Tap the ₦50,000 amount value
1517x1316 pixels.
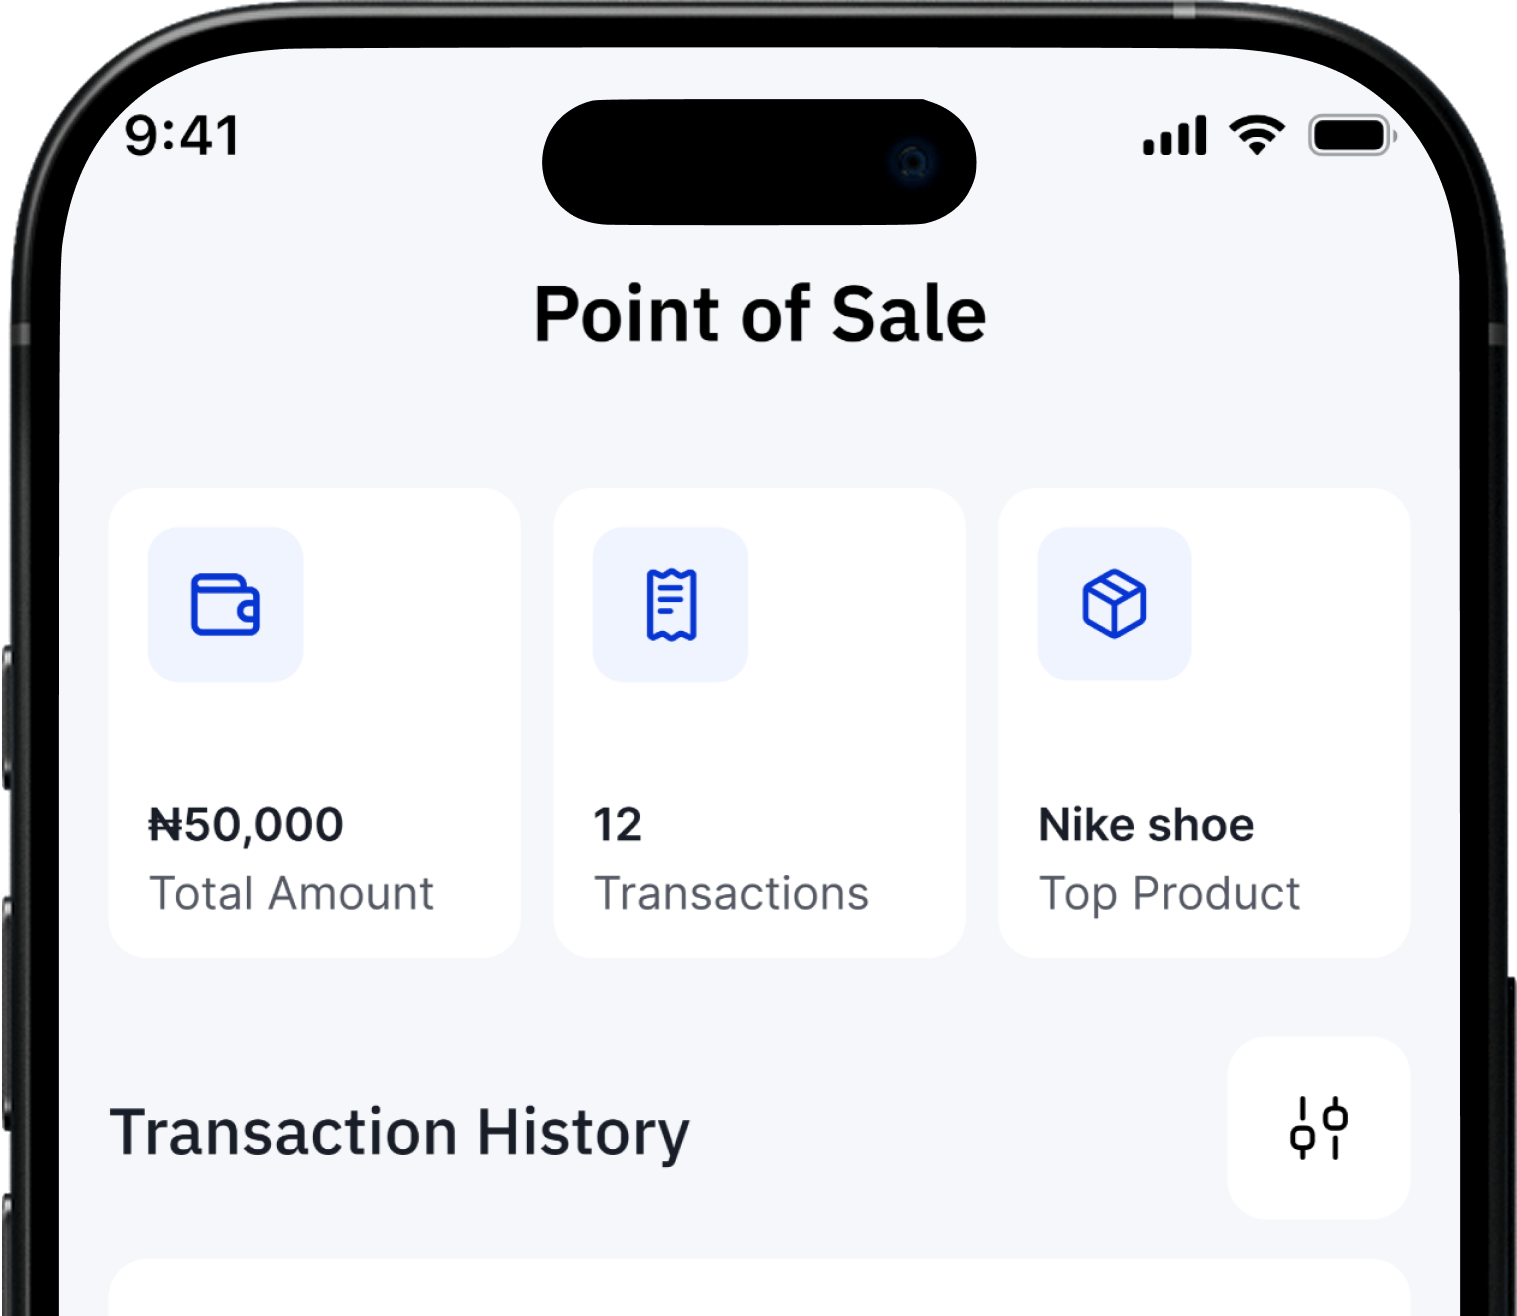[x=246, y=825]
